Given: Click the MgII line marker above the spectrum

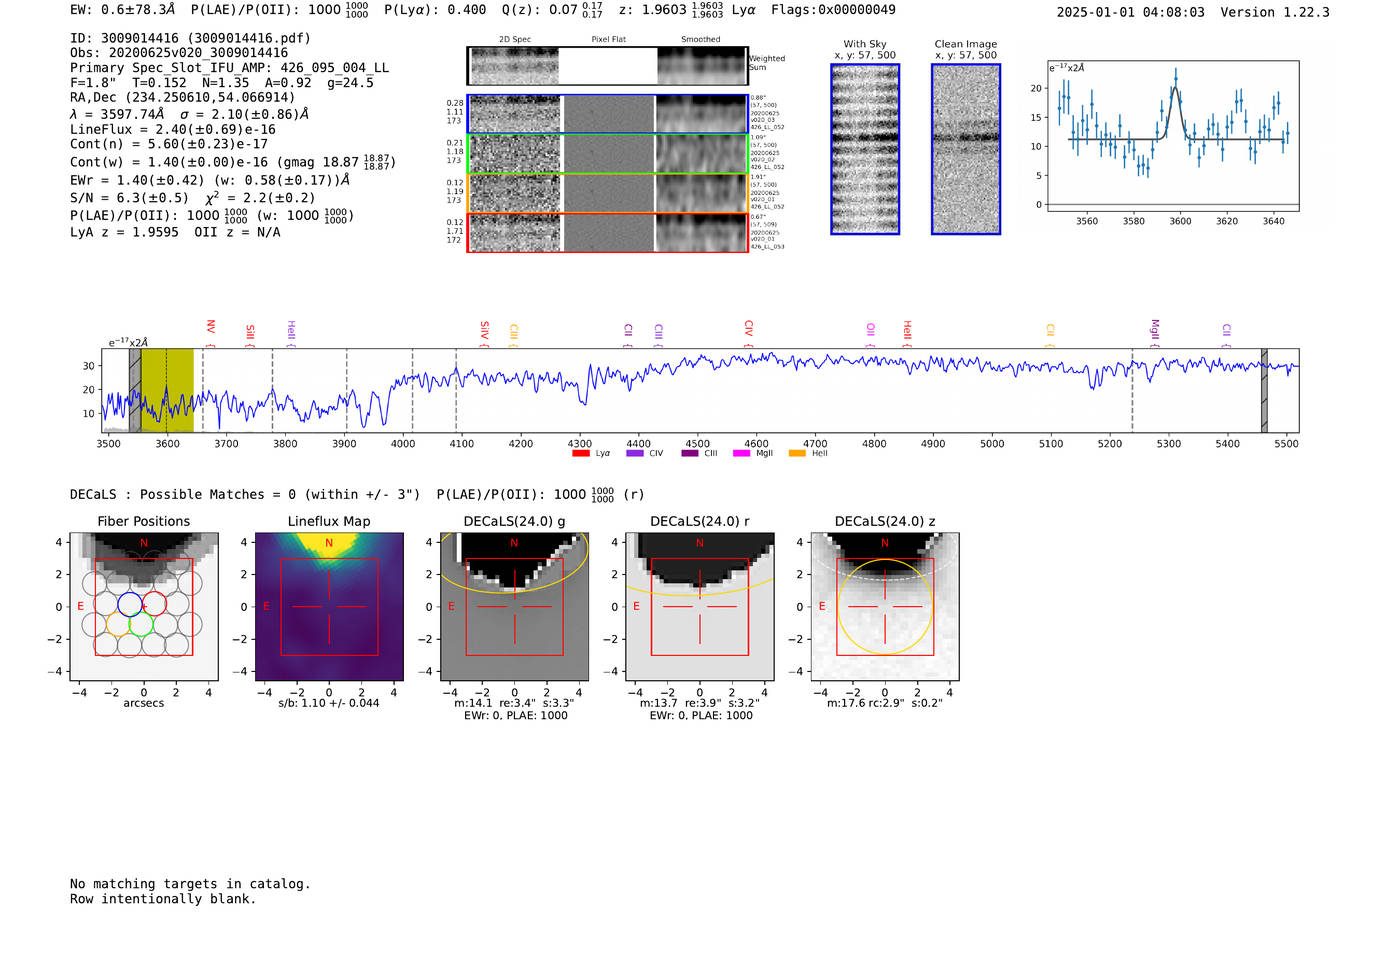Looking at the screenshot, I should [1155, 330].
